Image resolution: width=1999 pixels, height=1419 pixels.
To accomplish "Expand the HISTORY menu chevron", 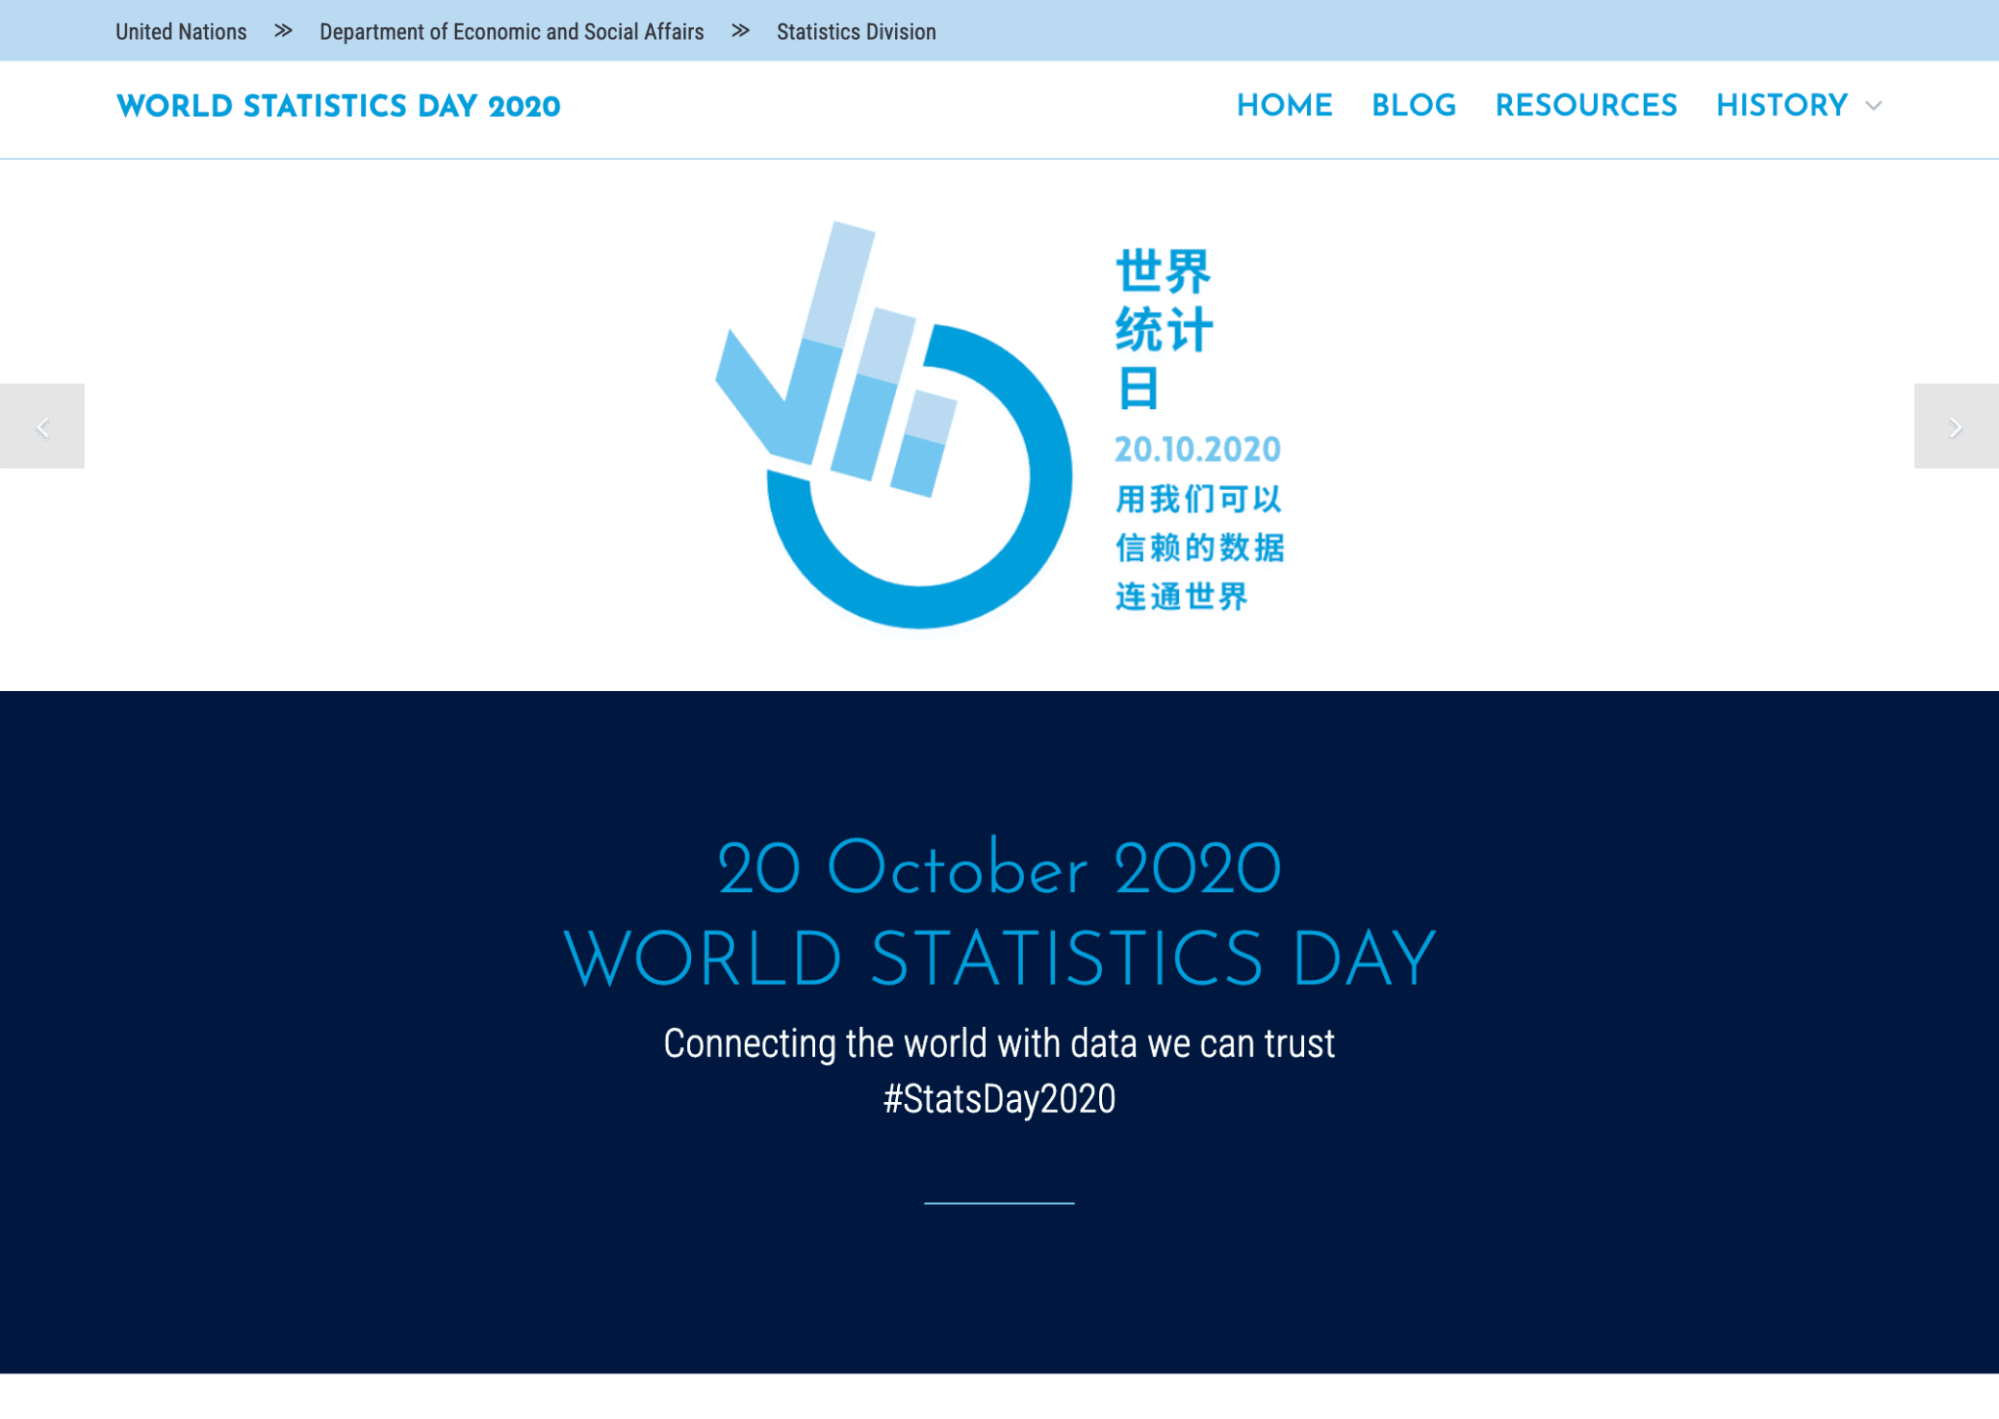I will [1874, 106].
